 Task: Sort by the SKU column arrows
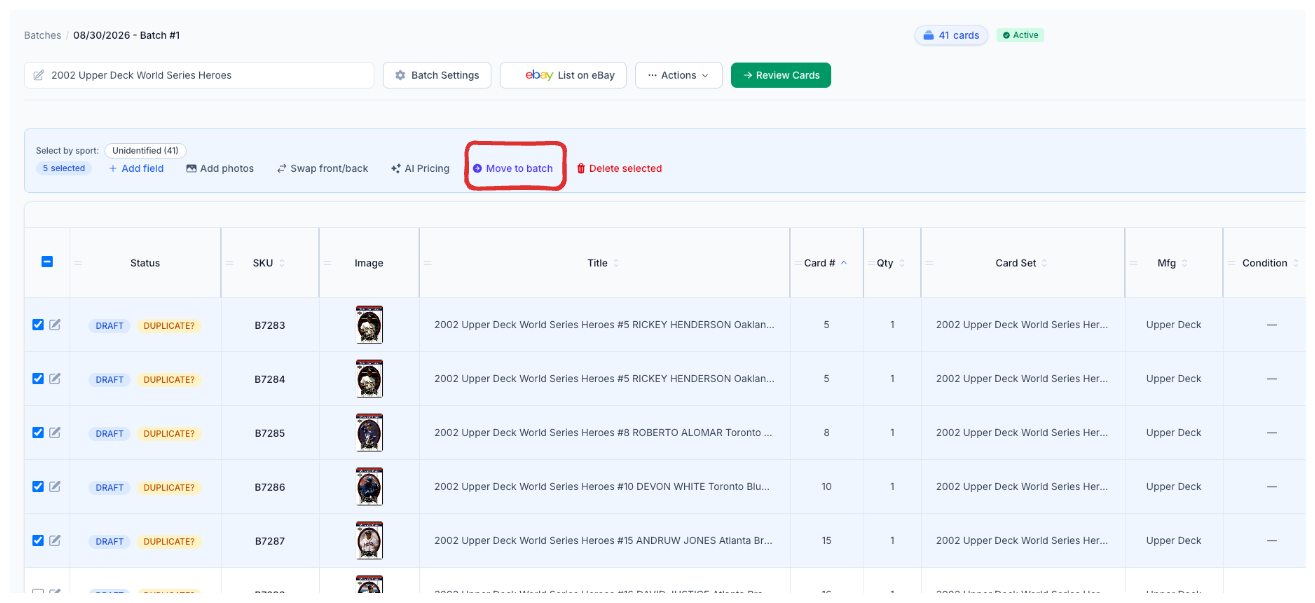282,263
